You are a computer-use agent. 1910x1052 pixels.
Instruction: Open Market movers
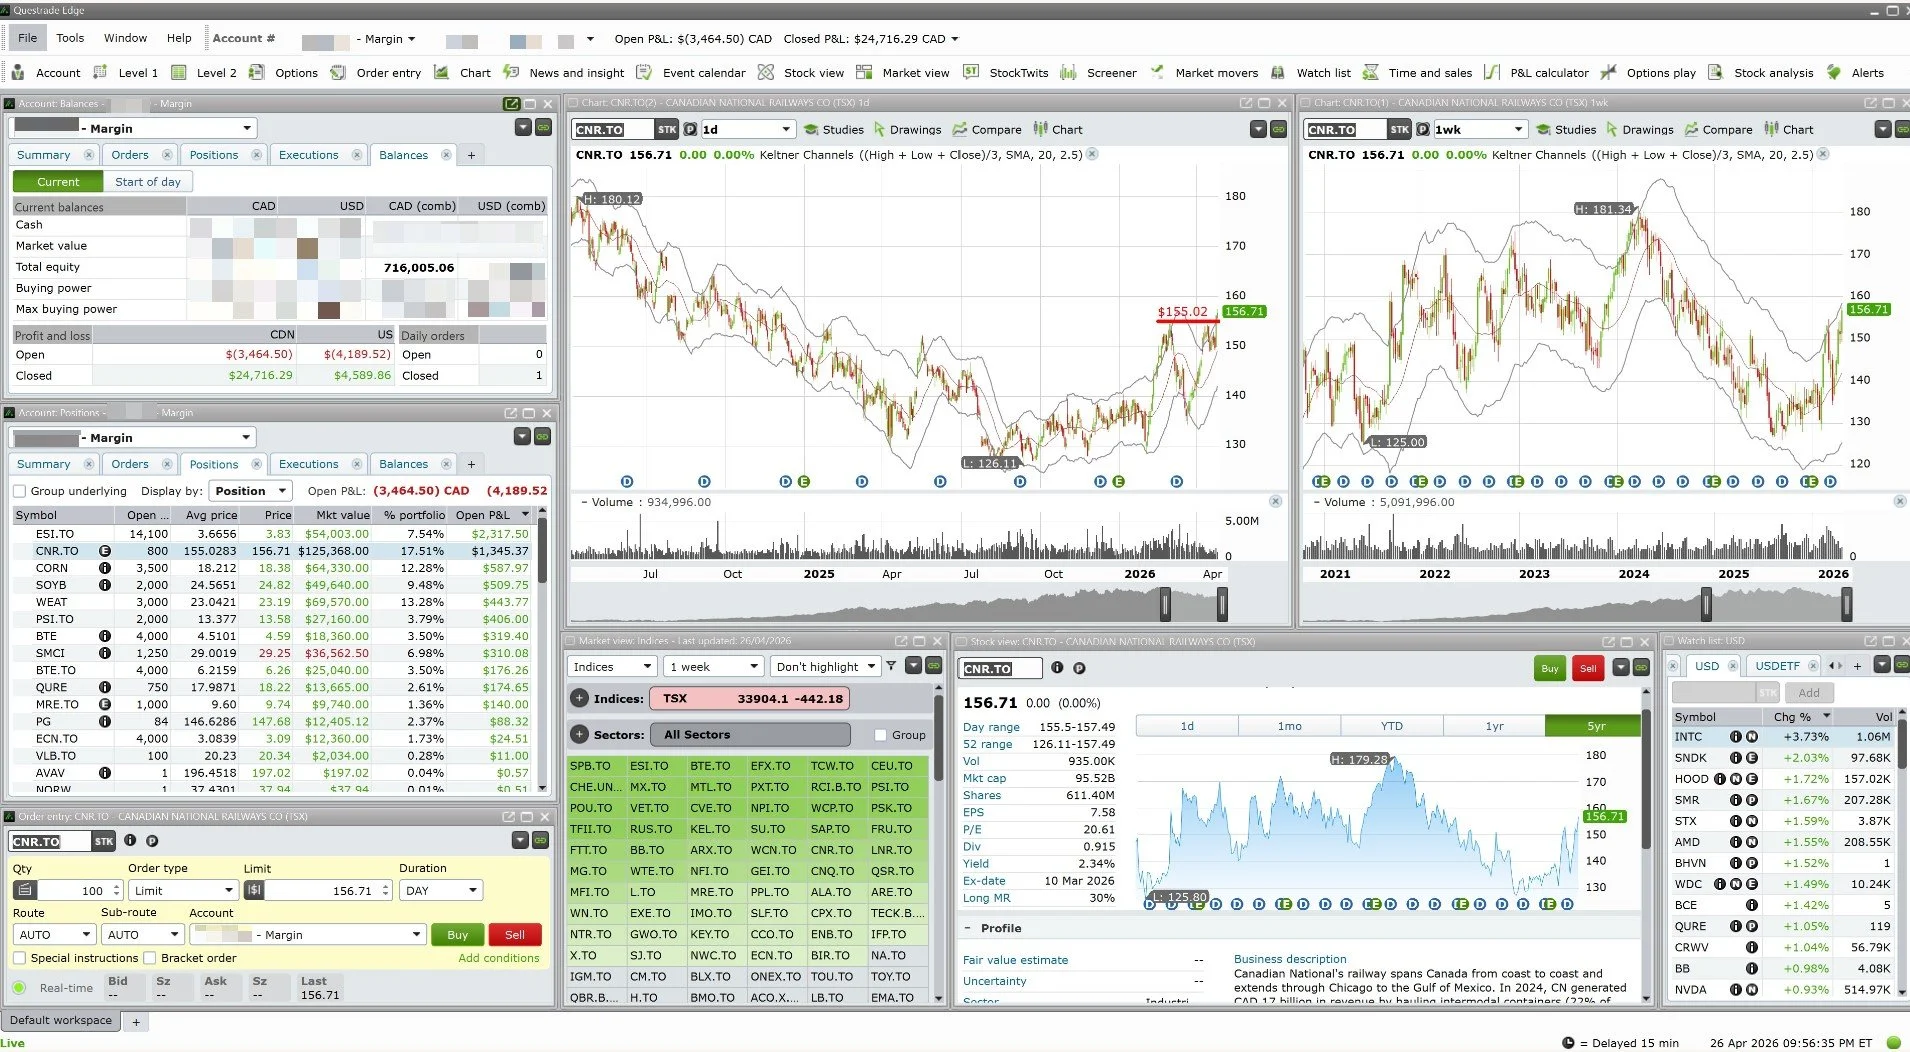pyautogui.click(x=1204, y=72)
